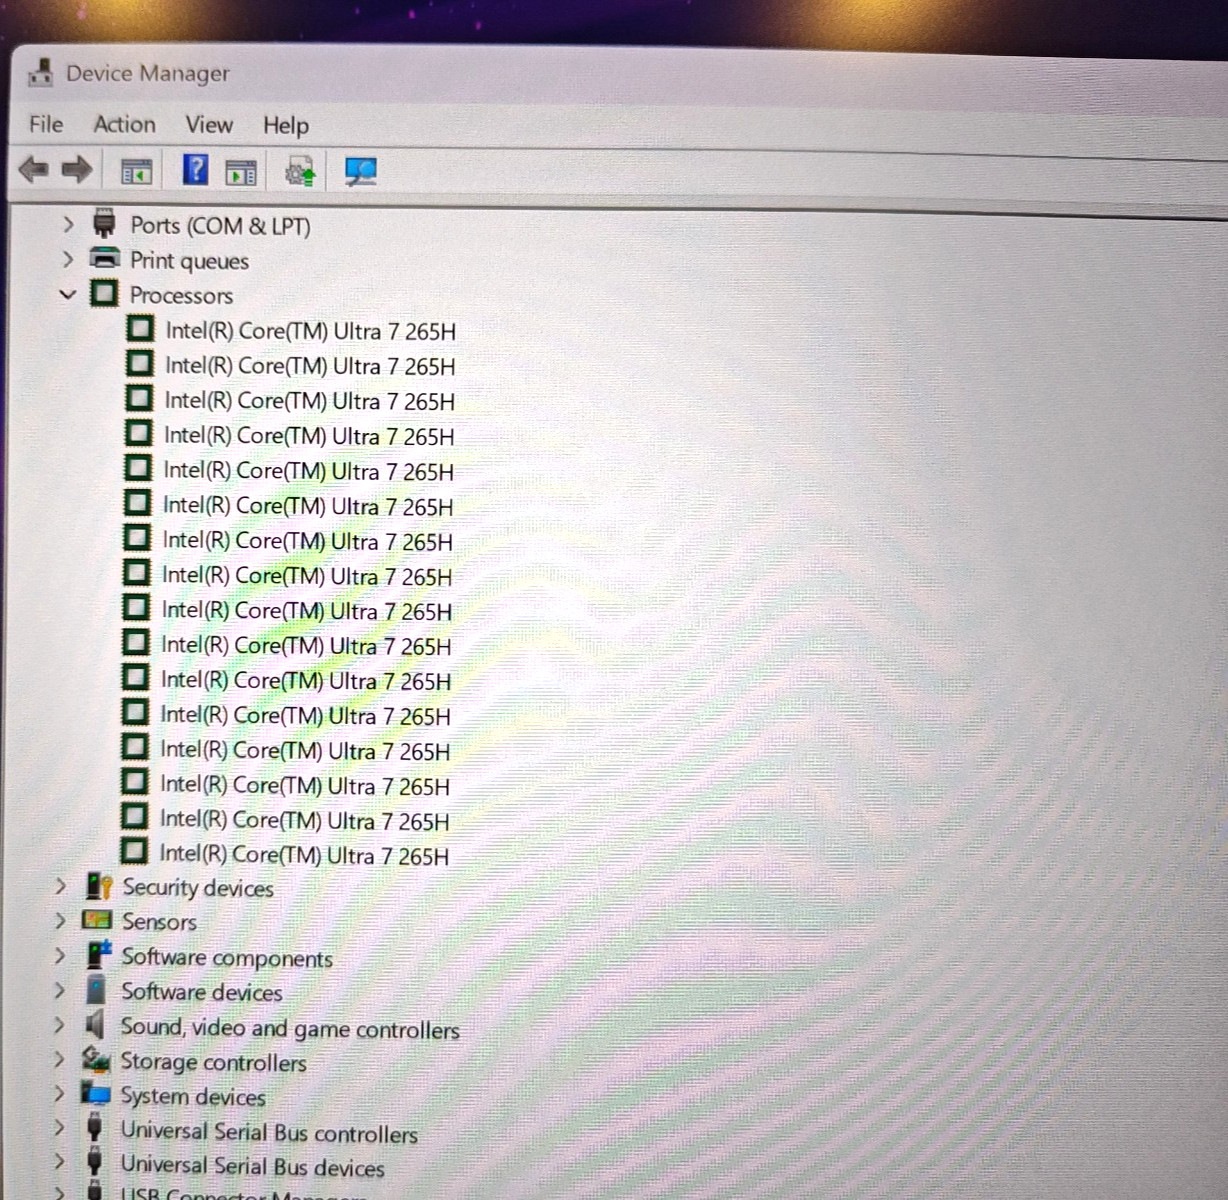Select the System devices folder icon
This screenshot has height=1200, width=1228.
(x=95, y=1092)
